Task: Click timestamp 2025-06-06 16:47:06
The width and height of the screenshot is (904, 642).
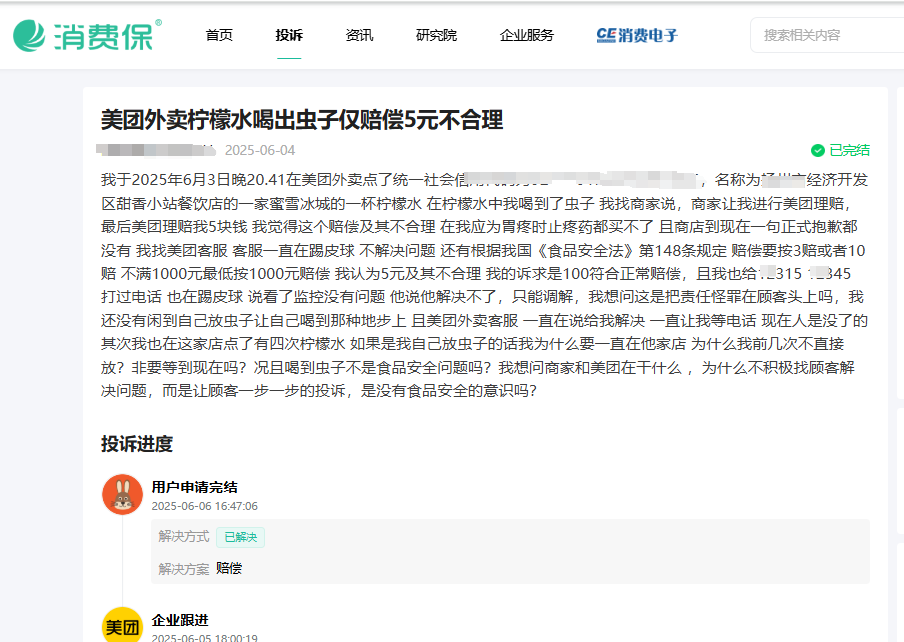Action: [x=205, y=506]
